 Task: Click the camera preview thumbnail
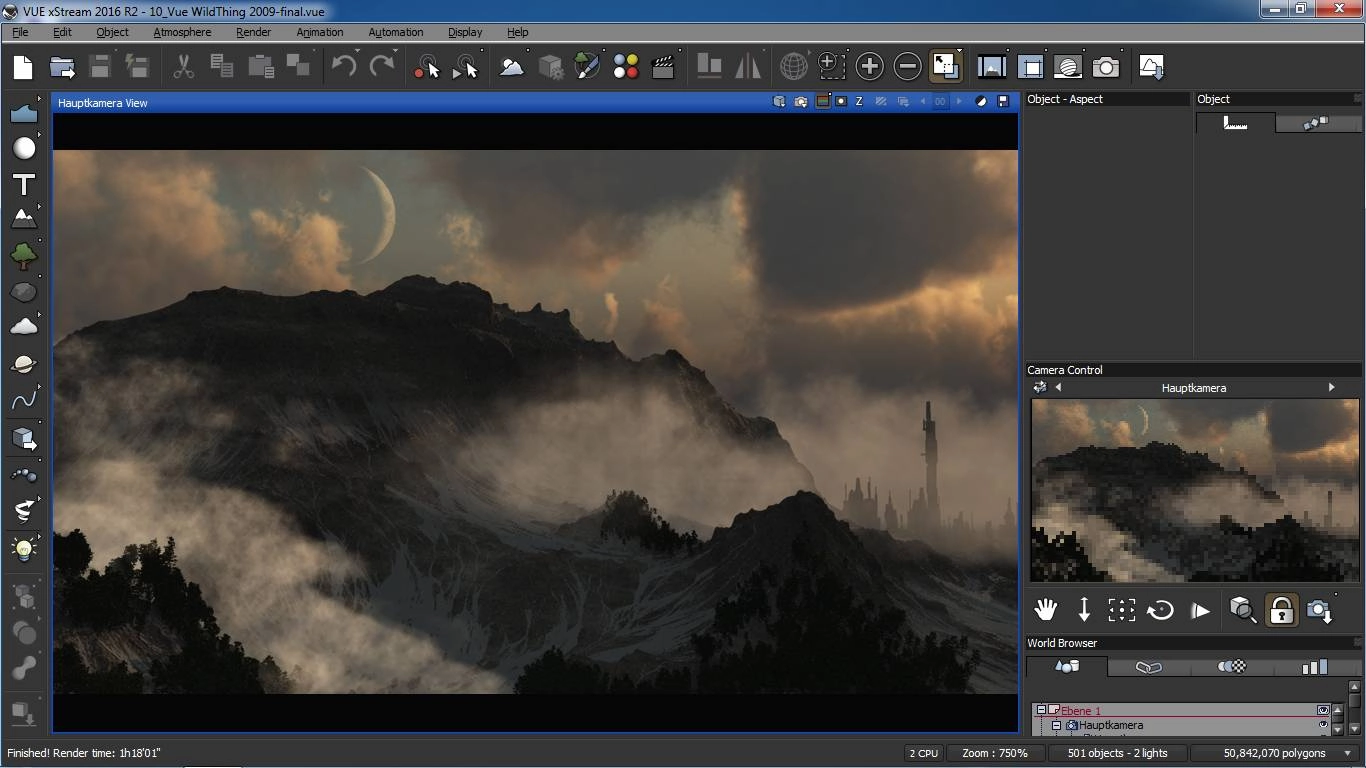coord(1195,490)
